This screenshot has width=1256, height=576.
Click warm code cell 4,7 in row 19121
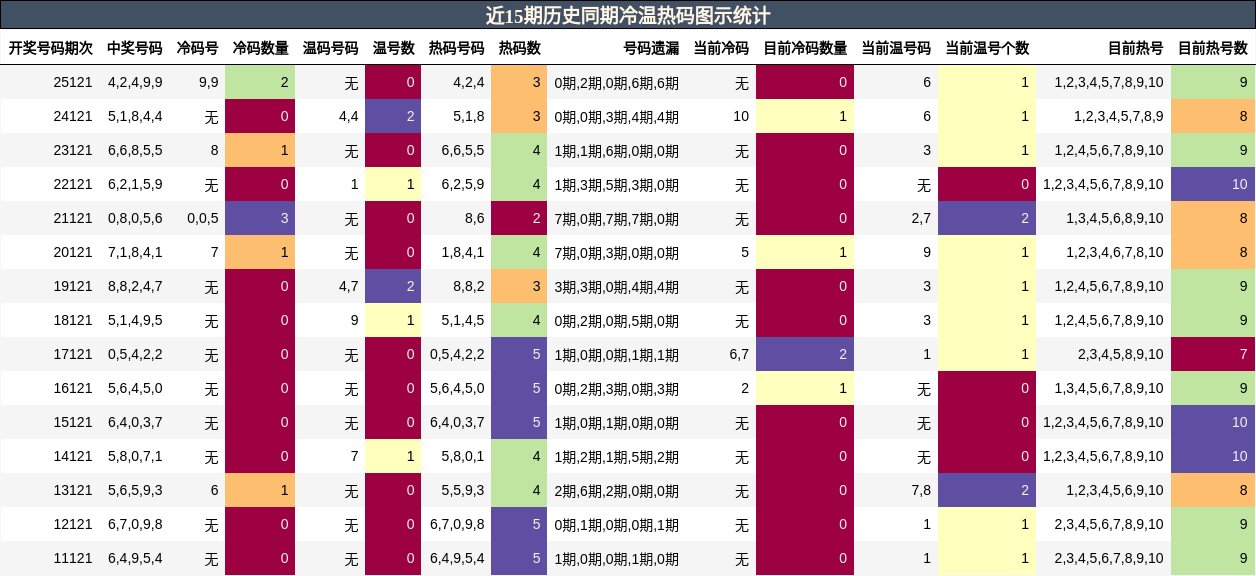tap(348, 286)
